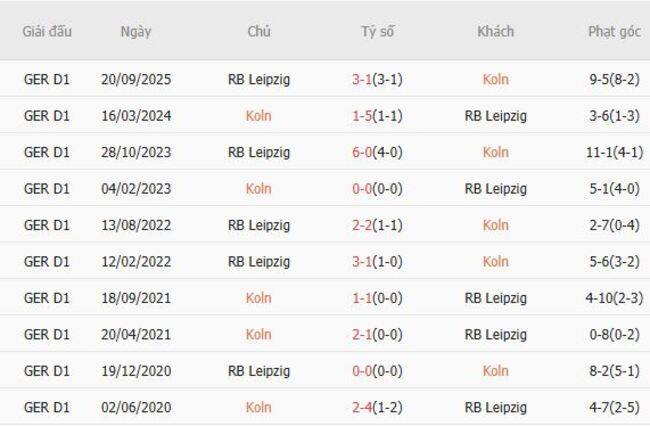Viewport: 650px width, 426px height.
Task: Open the 1-1 score from 18/09/2021
Action: point(377,298)
